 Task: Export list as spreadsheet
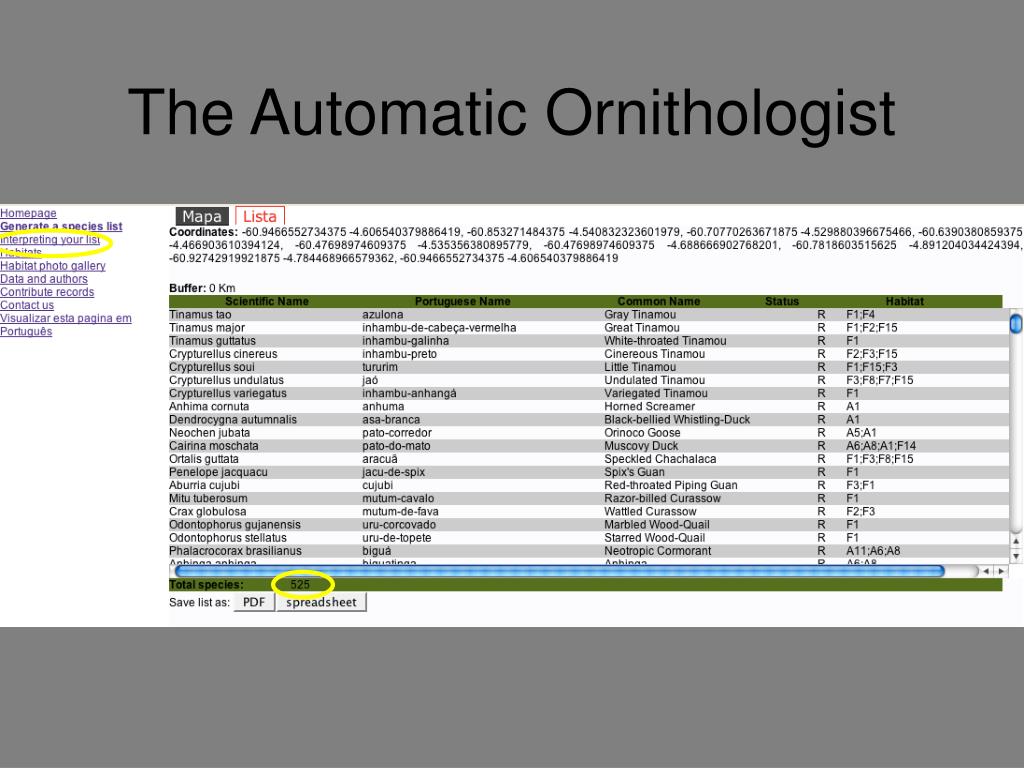[321, 602]
